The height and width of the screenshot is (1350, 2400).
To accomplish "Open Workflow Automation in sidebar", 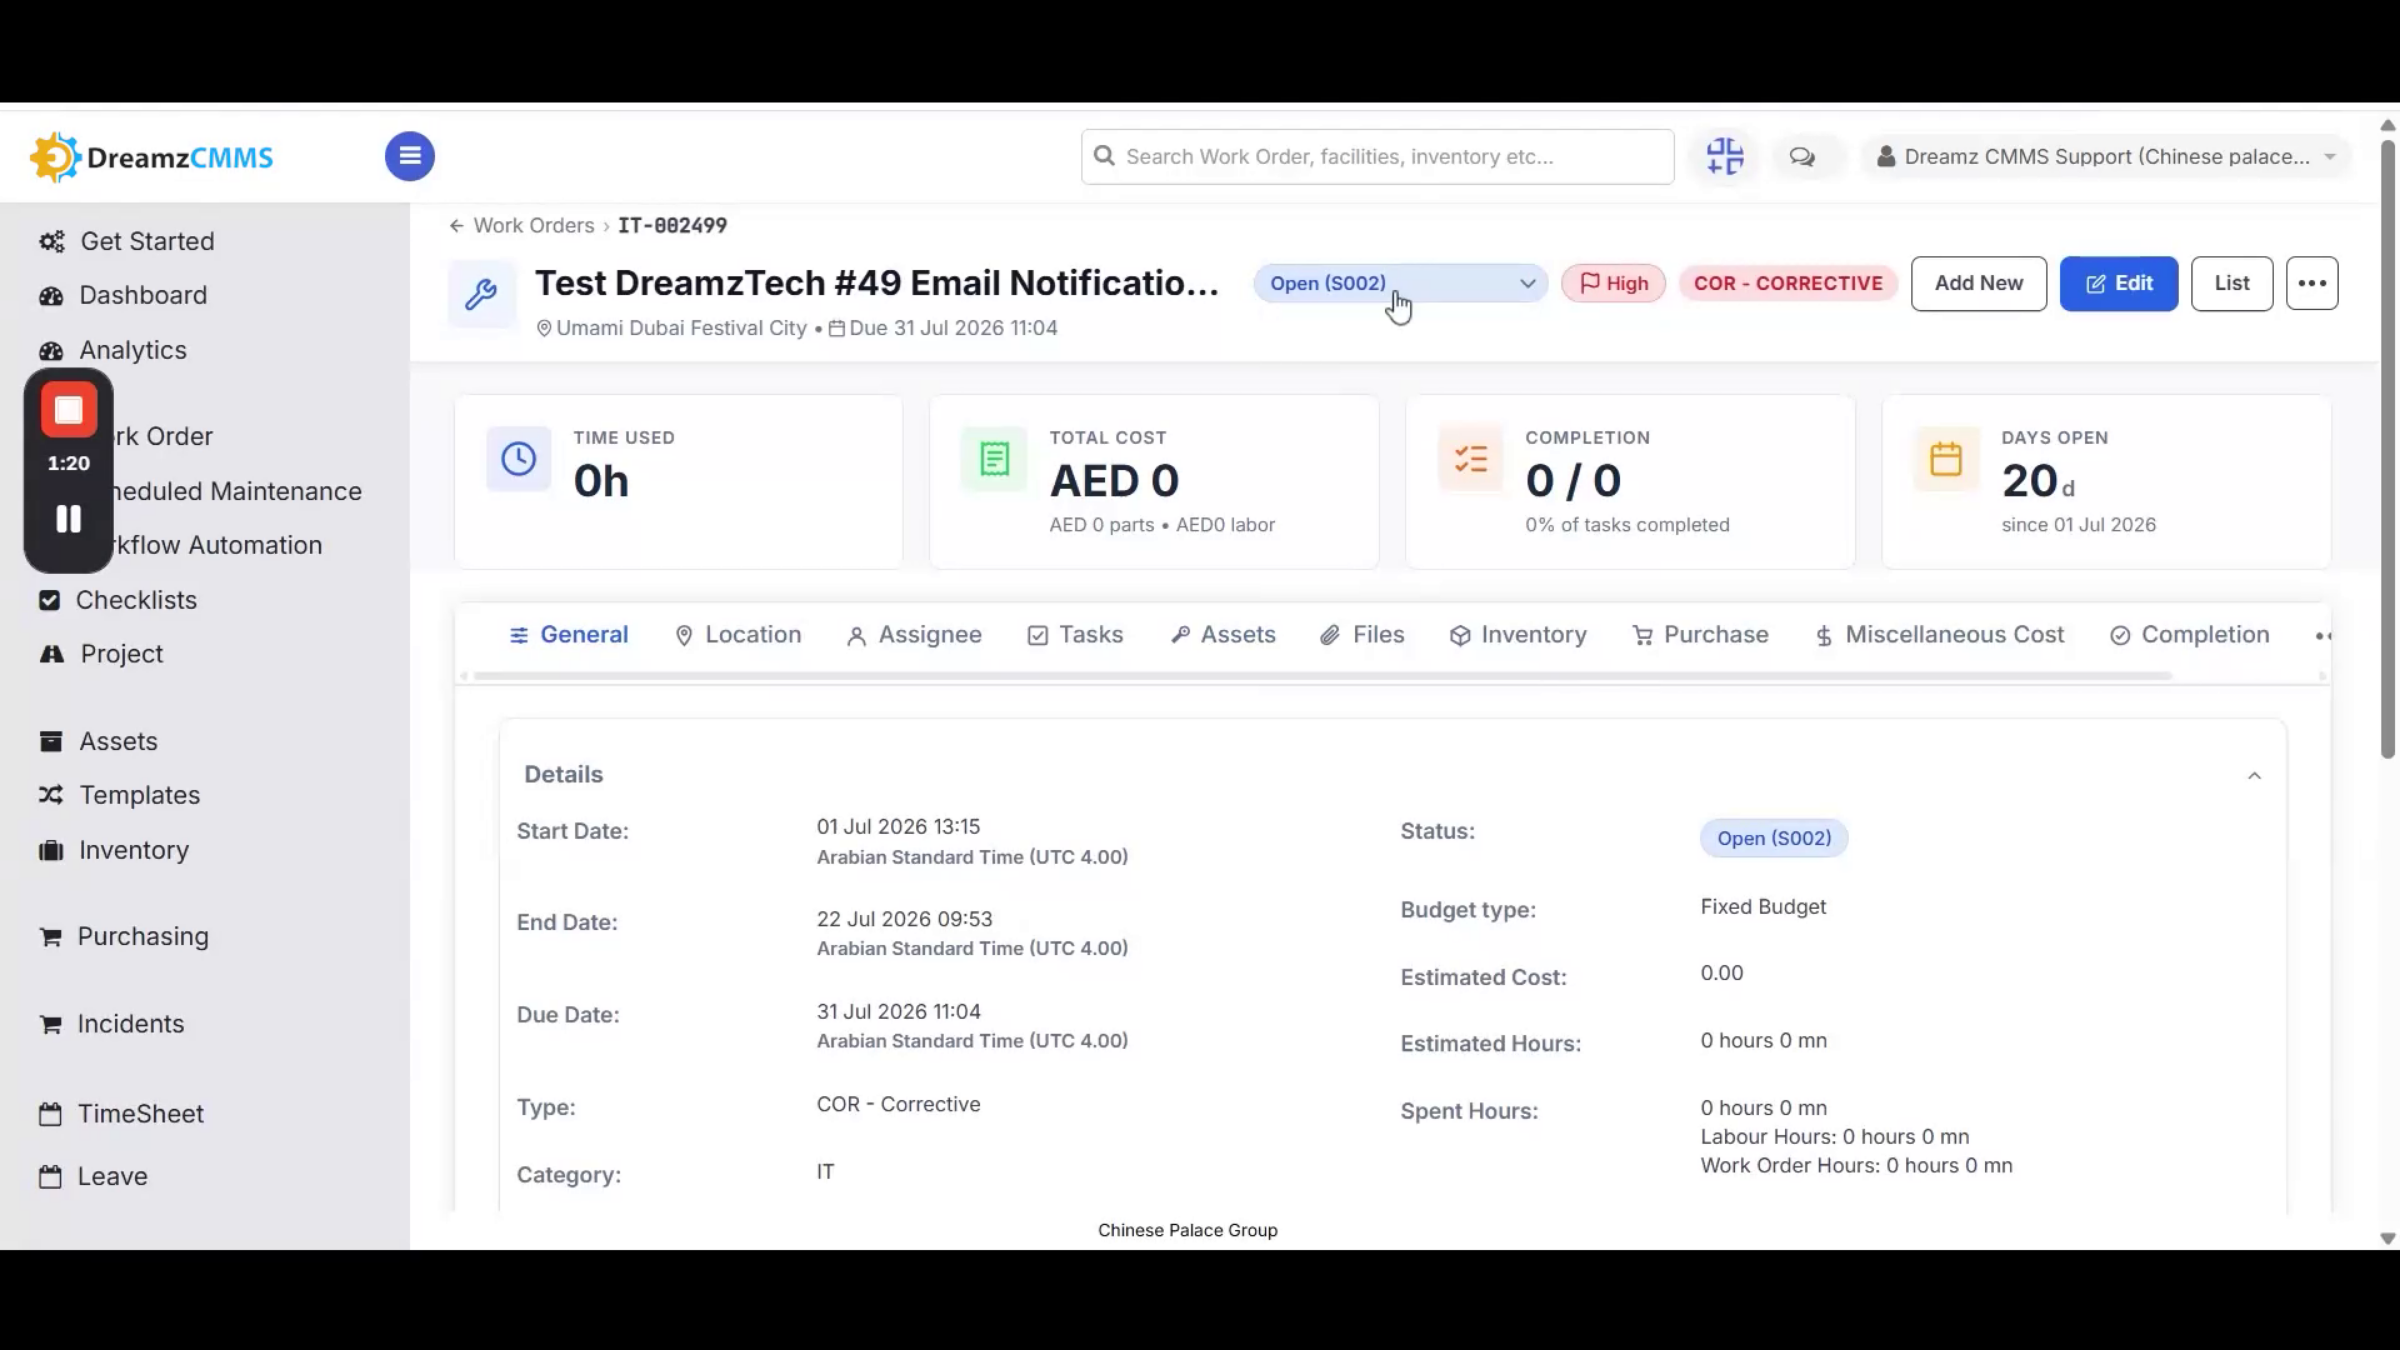I will 217,545.
